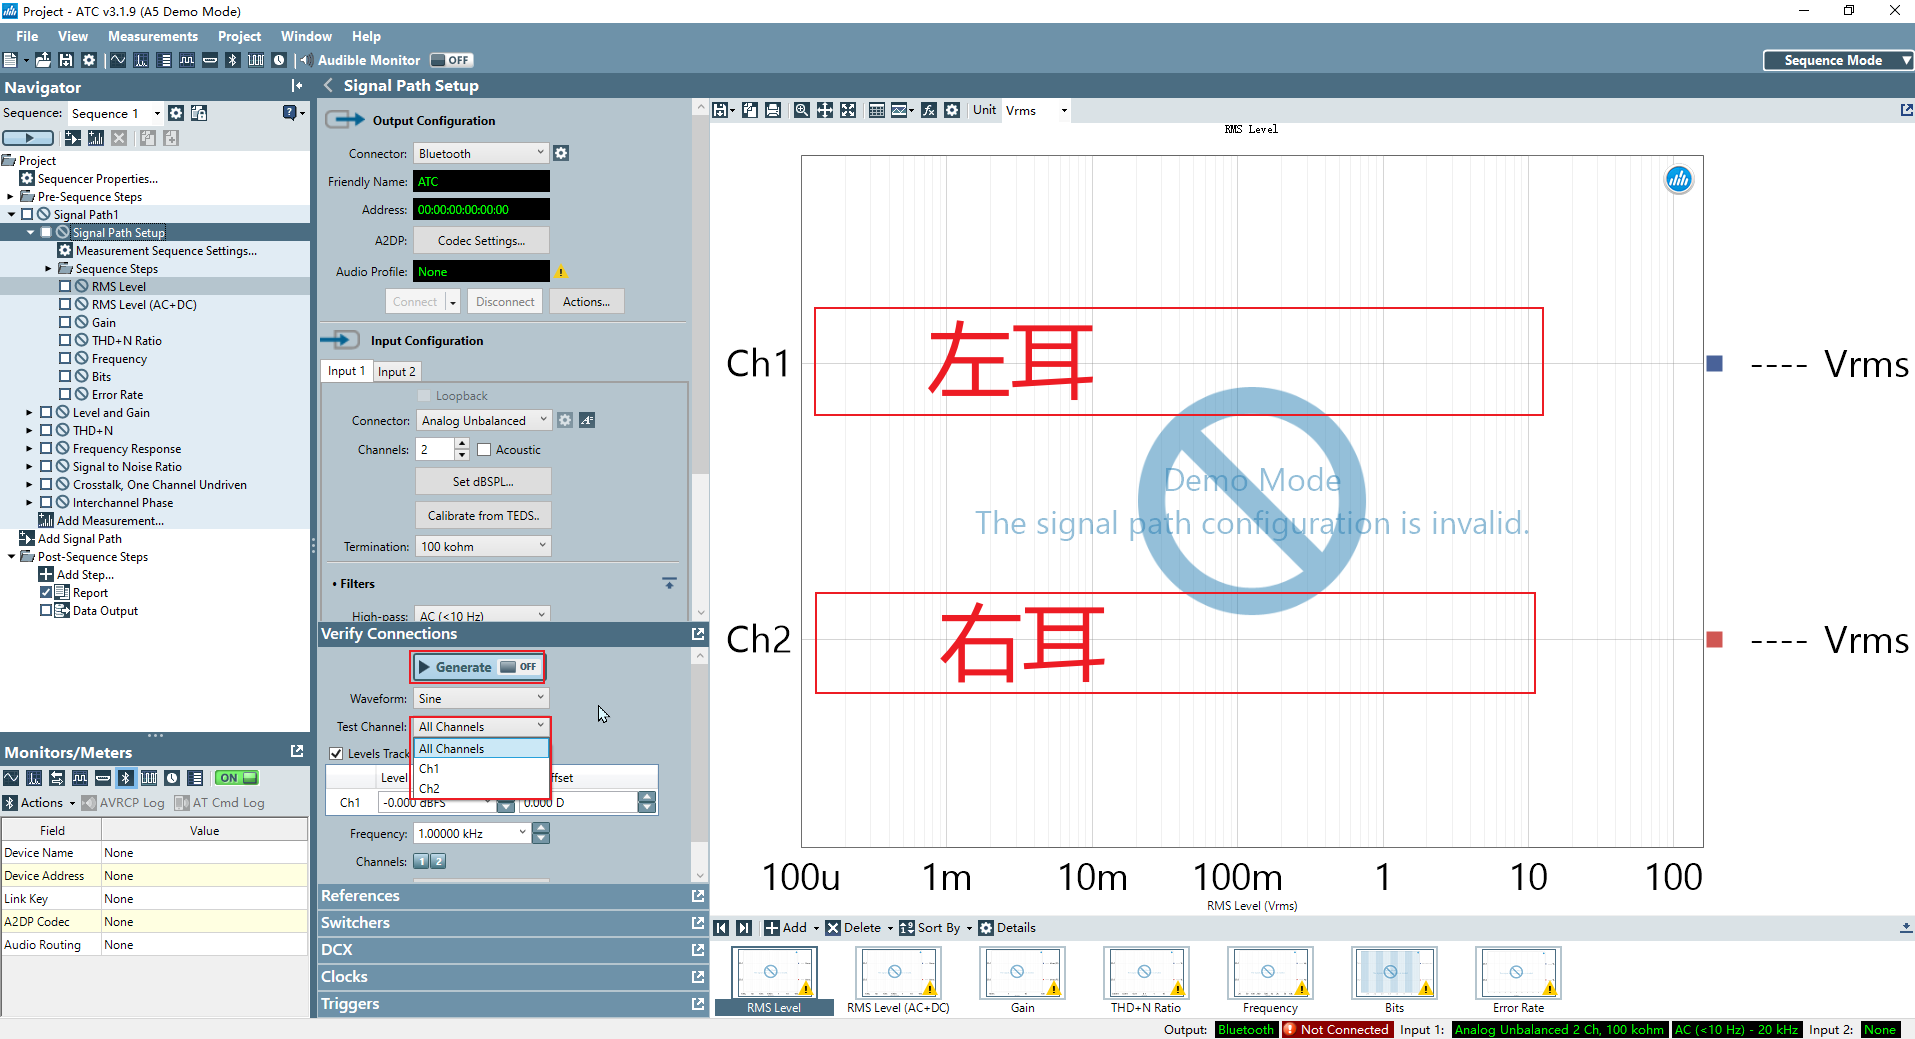
Task: Click the sequence settings gear in Navigator
Action: tap(176, 113)
